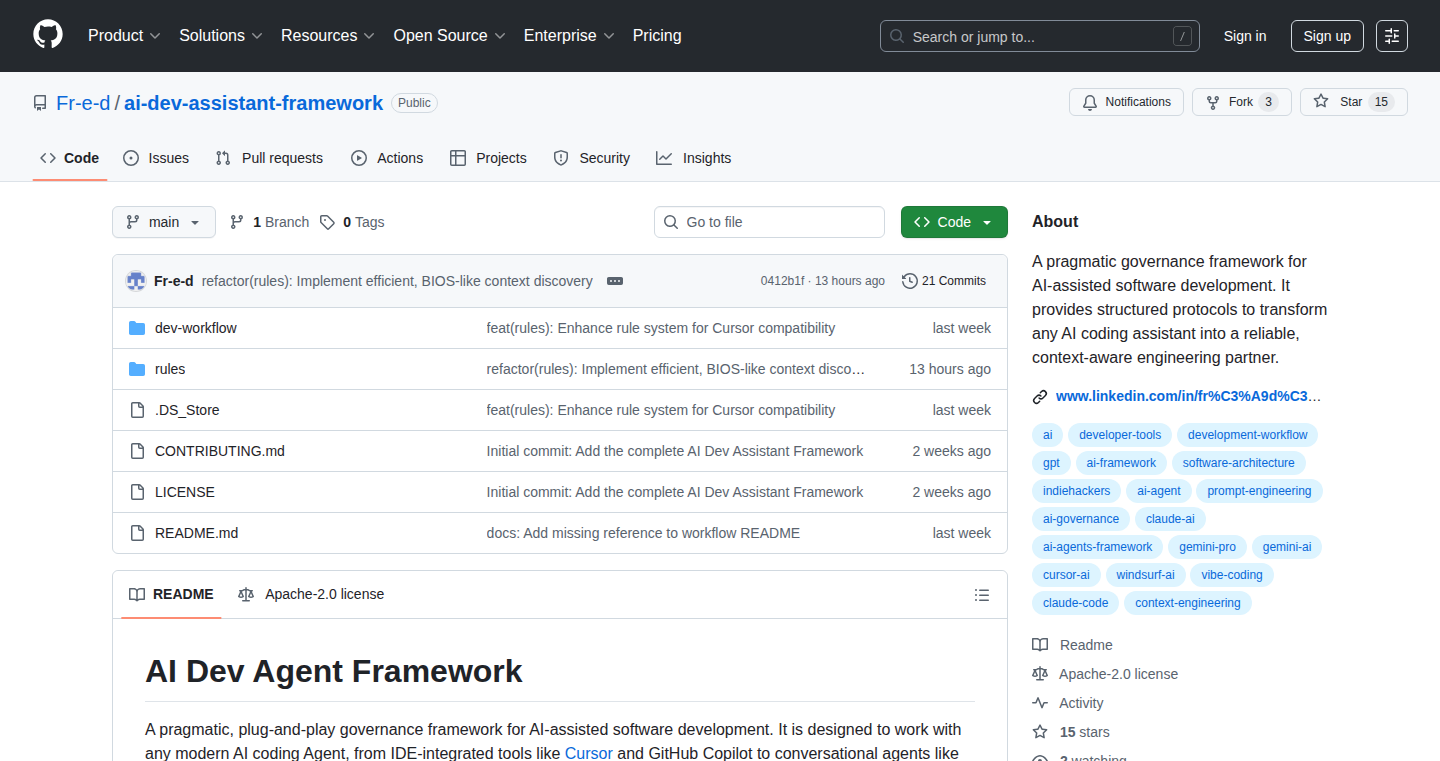Click the commit details ellipsis icon
The image size is (1440, 761).
tap(615, 281)
